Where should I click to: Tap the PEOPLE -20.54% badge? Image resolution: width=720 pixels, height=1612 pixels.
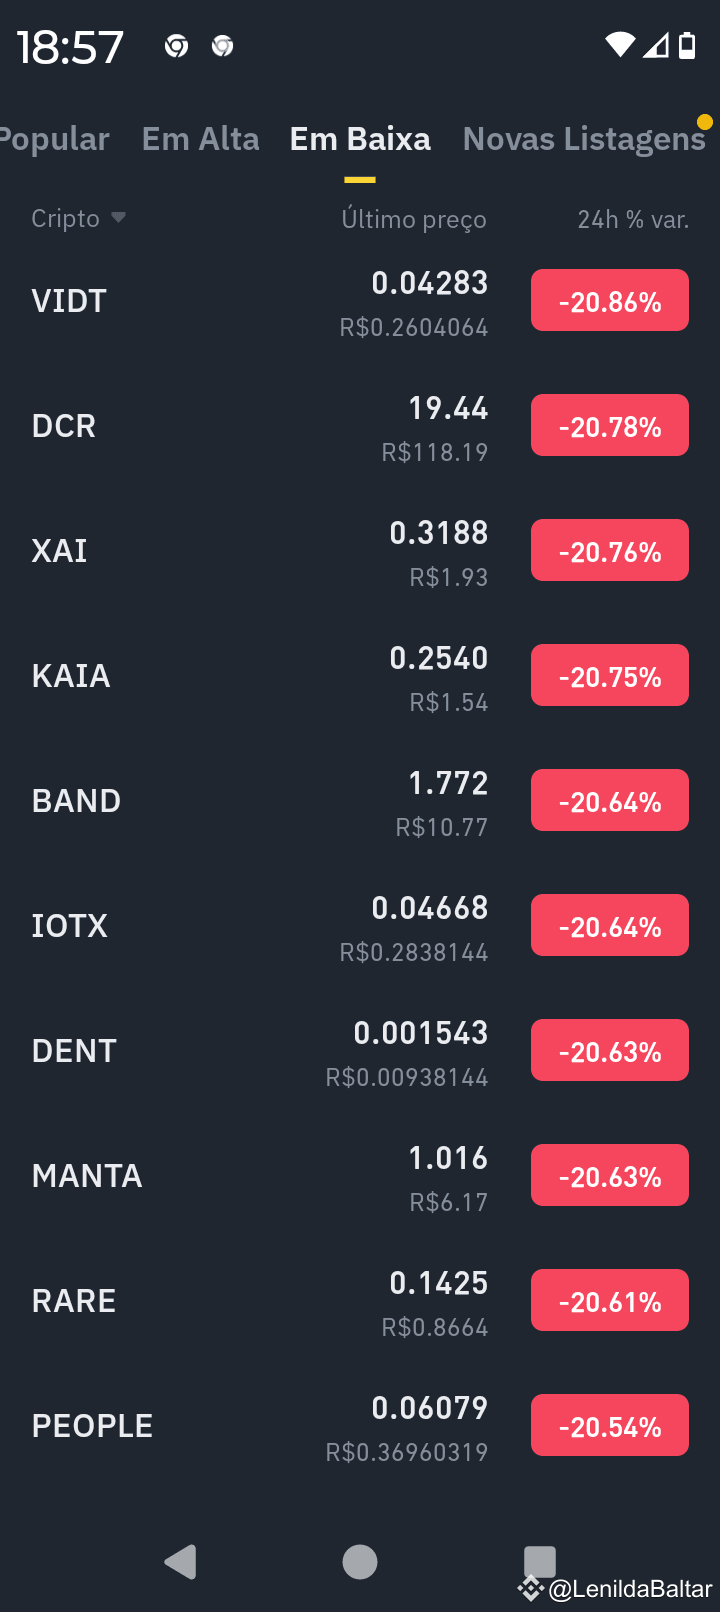(x=610, y=1425)
